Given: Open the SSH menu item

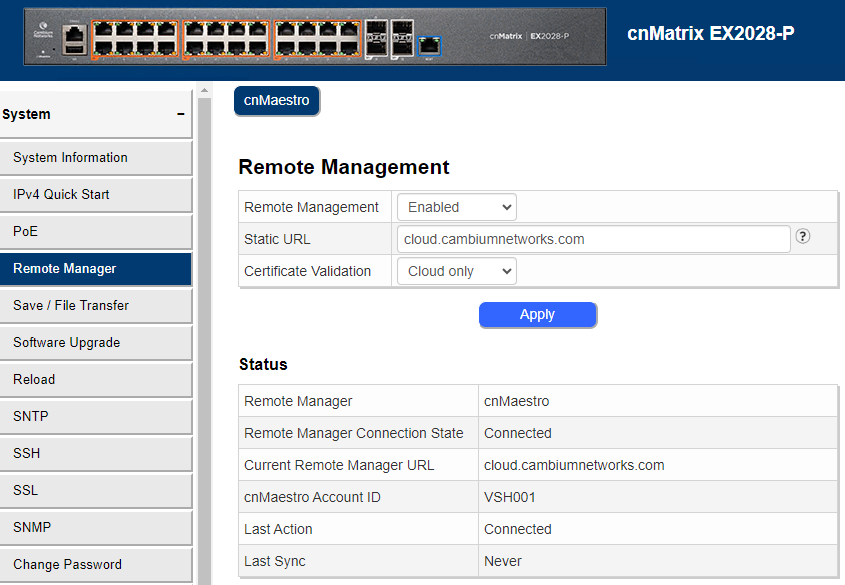Looking at the screenshot, I should [x=96, y=454].
